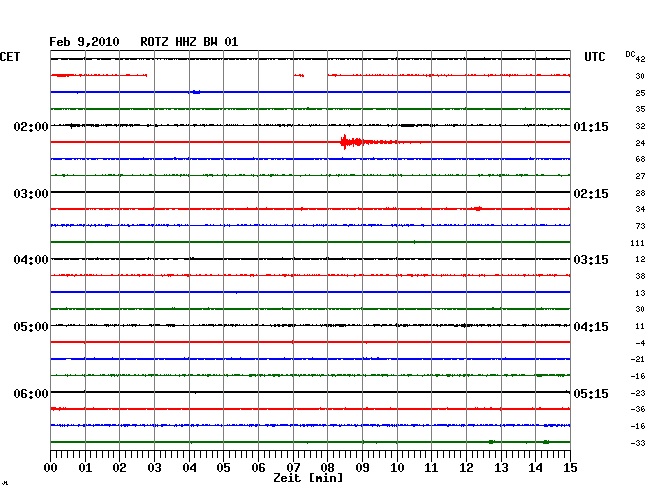
Task: Click the DC value -23
Action: [638, 393]
